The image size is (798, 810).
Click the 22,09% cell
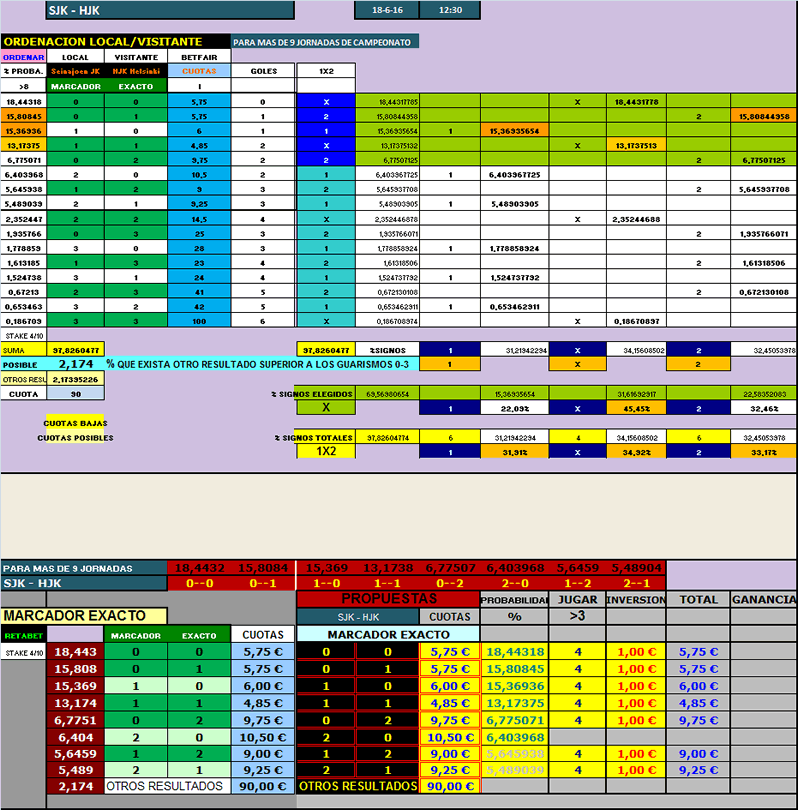(x=514, y=408)
